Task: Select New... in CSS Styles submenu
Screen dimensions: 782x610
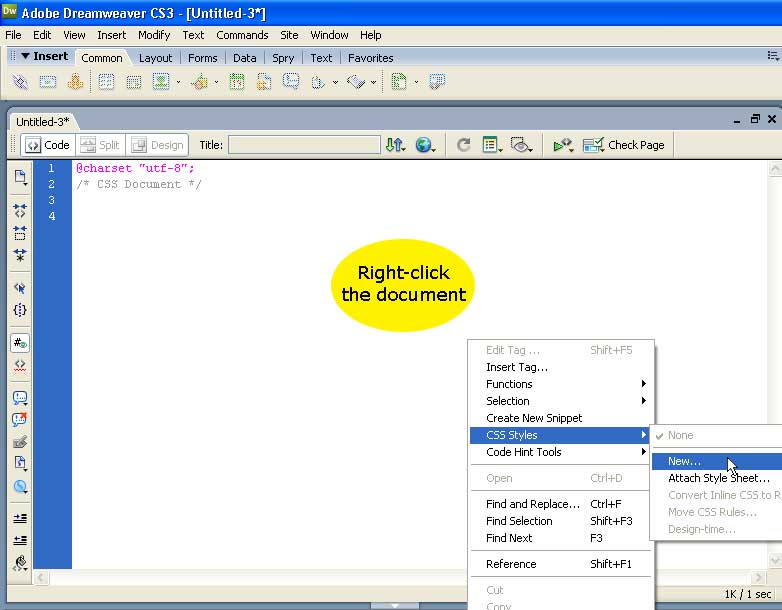Action: pyautogui.click(x=717, y=461)
